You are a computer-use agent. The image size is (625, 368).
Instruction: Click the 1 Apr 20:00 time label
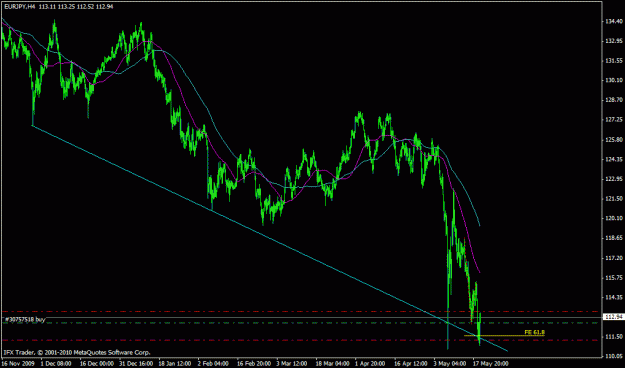(370, 364)
